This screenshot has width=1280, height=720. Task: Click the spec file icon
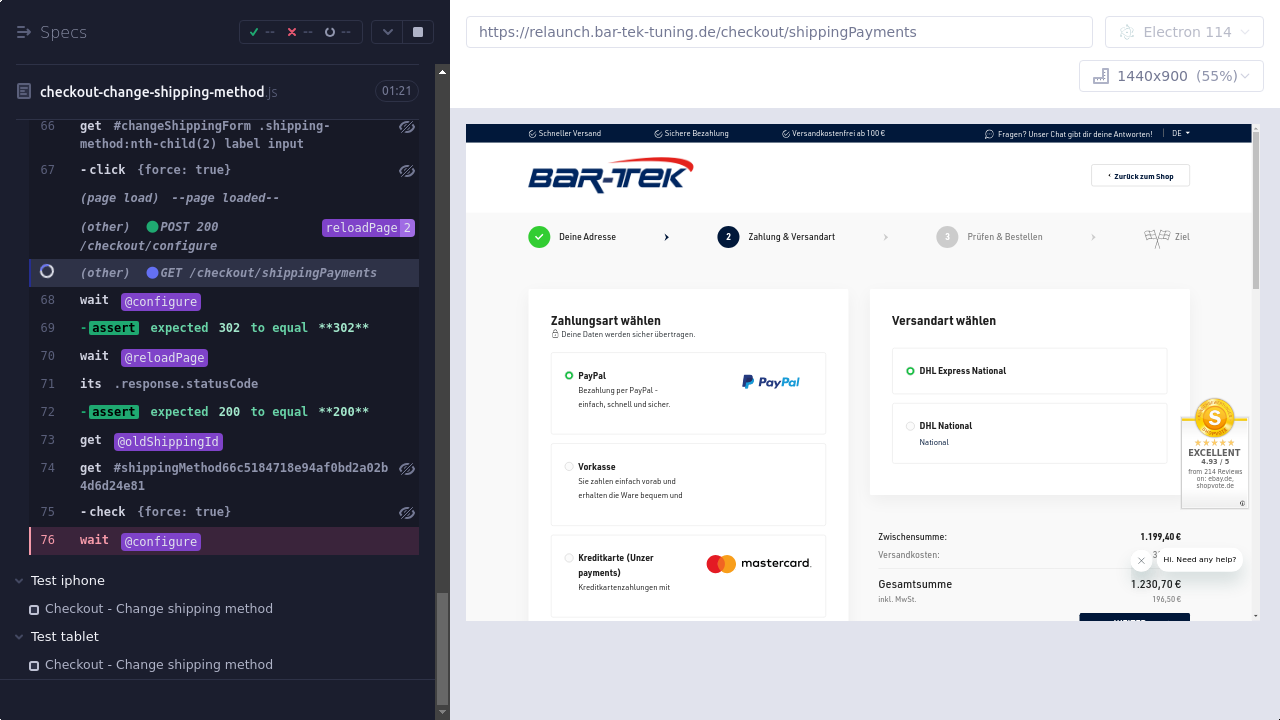[x=24, y=92]
